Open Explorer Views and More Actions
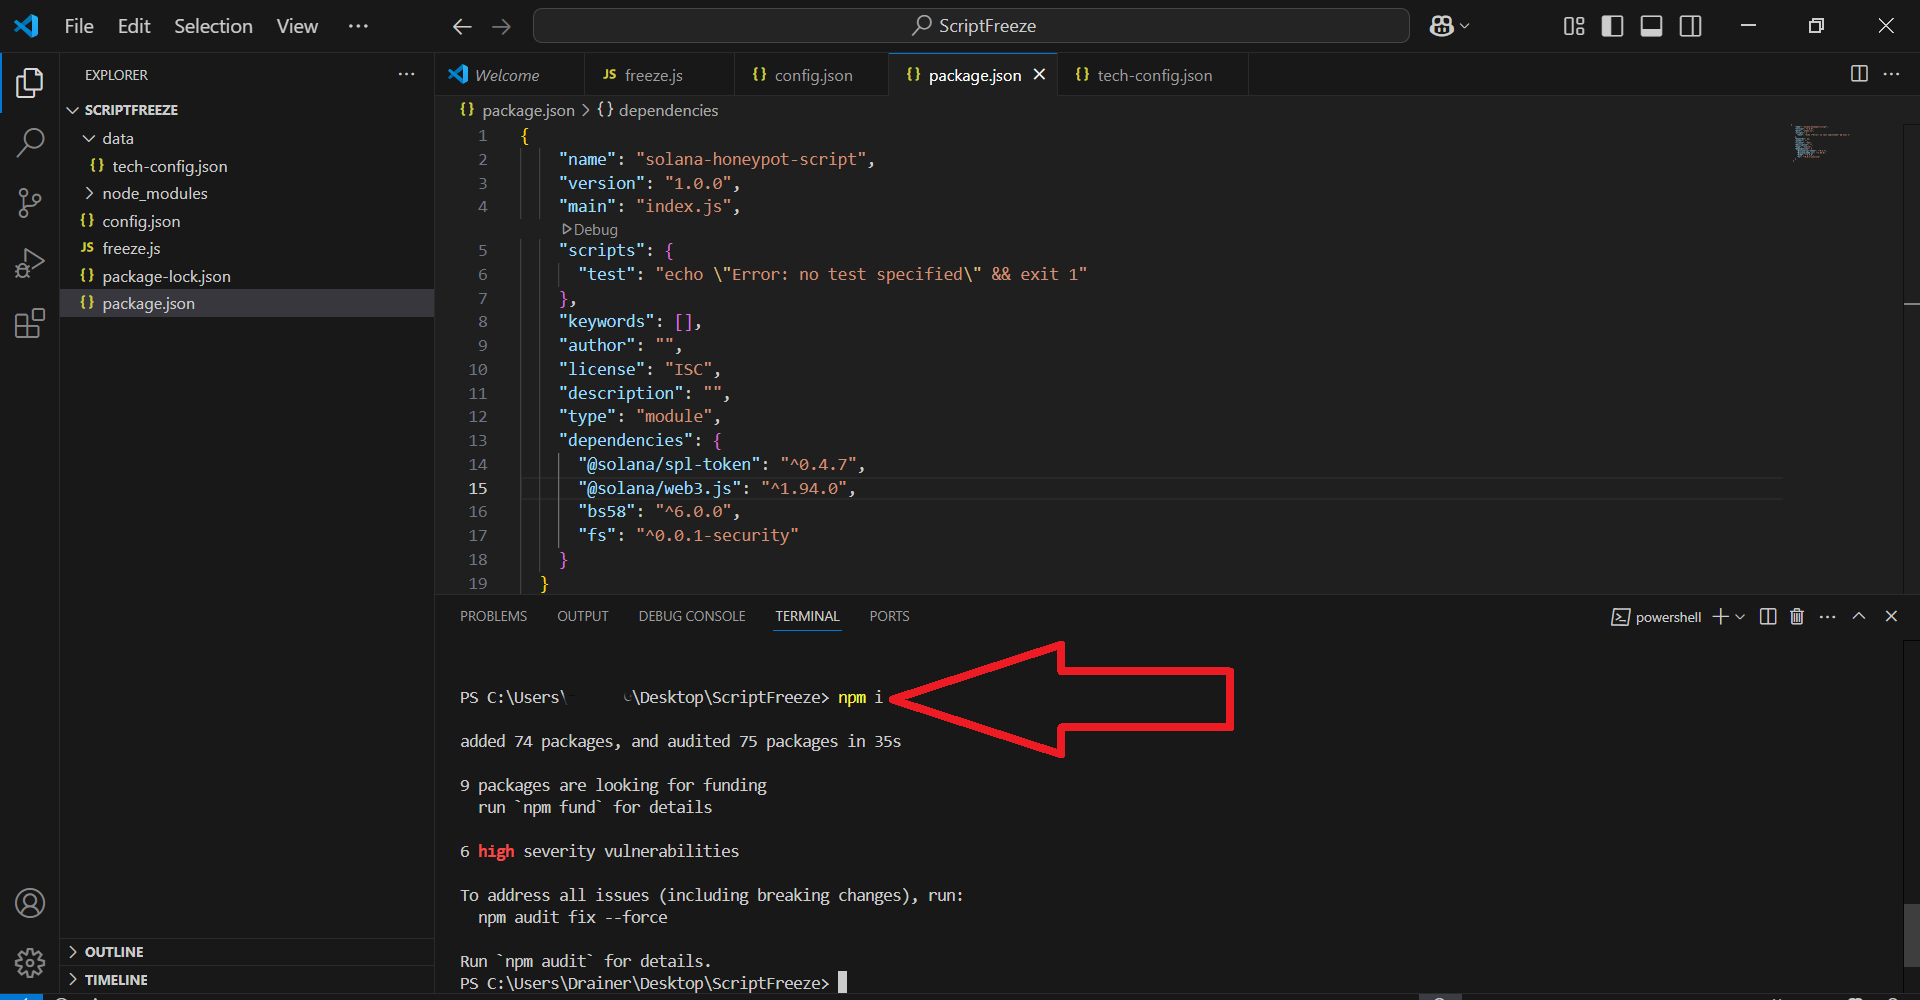 click(406, 74)
